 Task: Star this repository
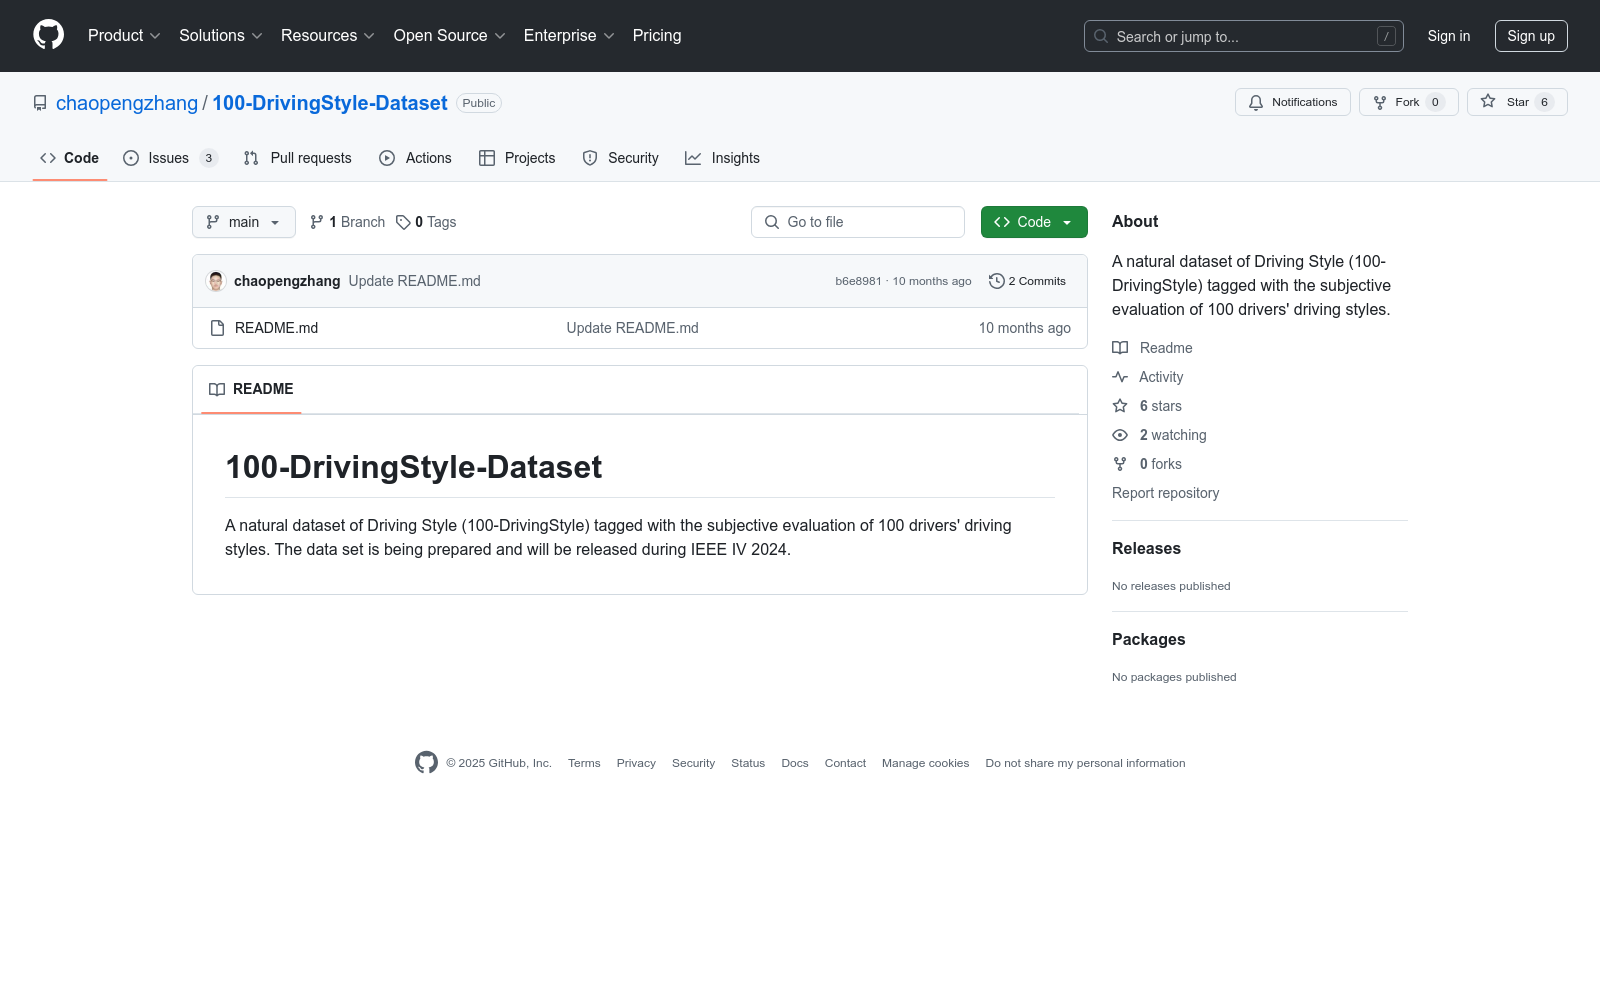(x=1516, y=102)
